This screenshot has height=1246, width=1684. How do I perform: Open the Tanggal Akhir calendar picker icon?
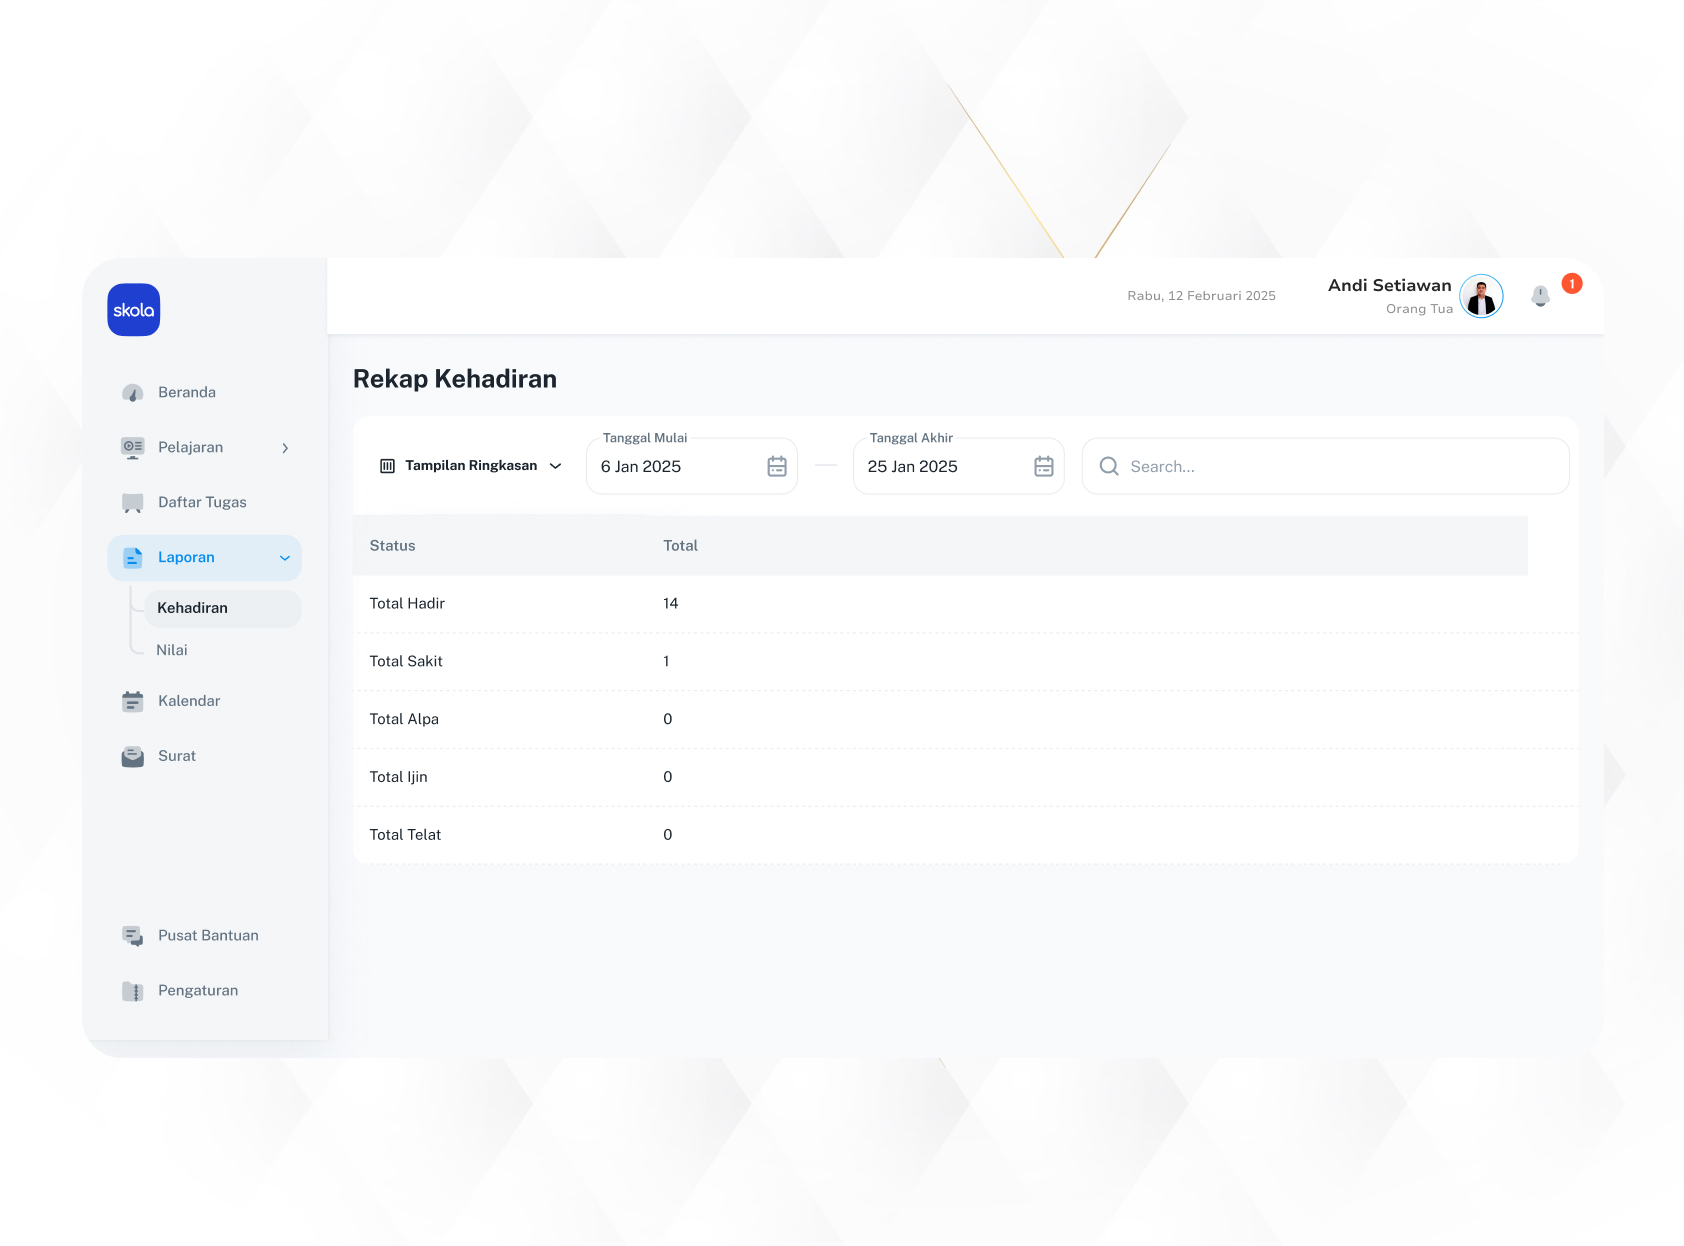(1043, 467)
